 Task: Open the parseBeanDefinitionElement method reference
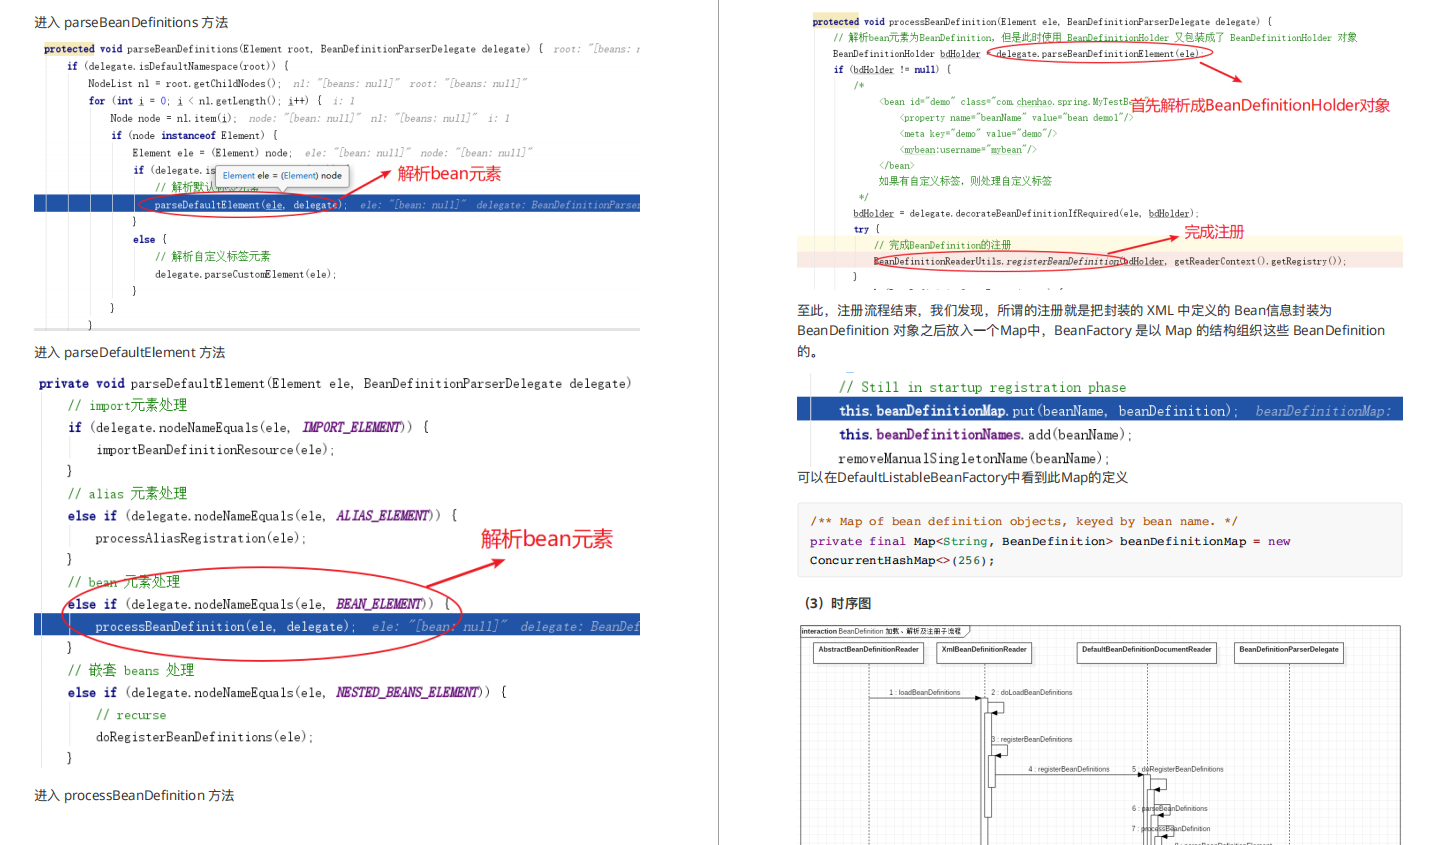click(1096, 53)
